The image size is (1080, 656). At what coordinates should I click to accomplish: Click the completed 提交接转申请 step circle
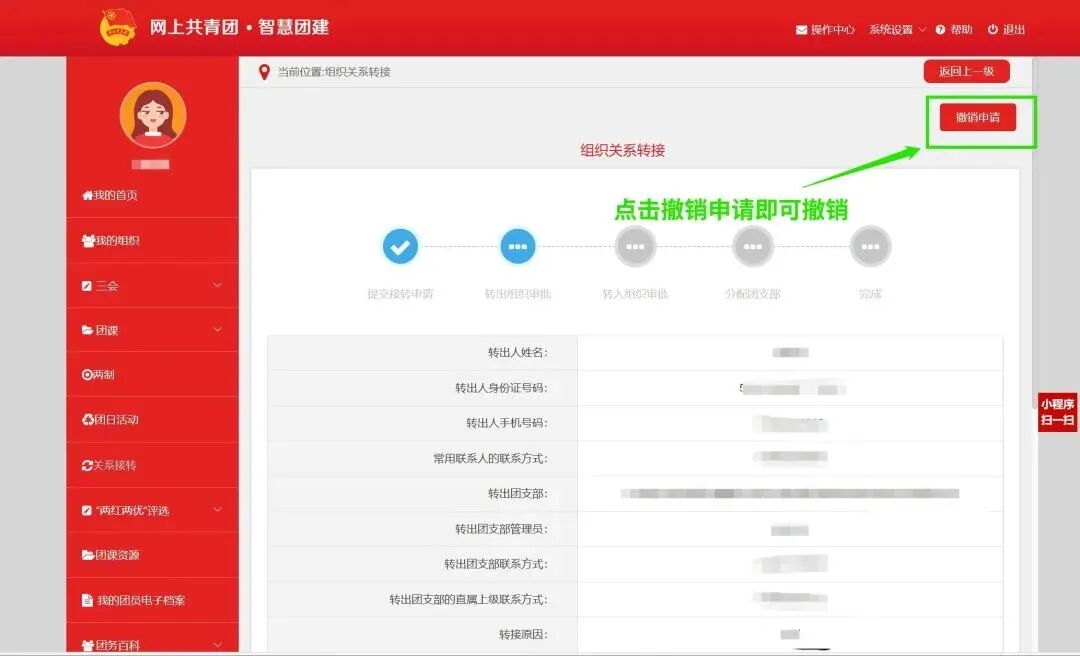click(x=400, y=247)
